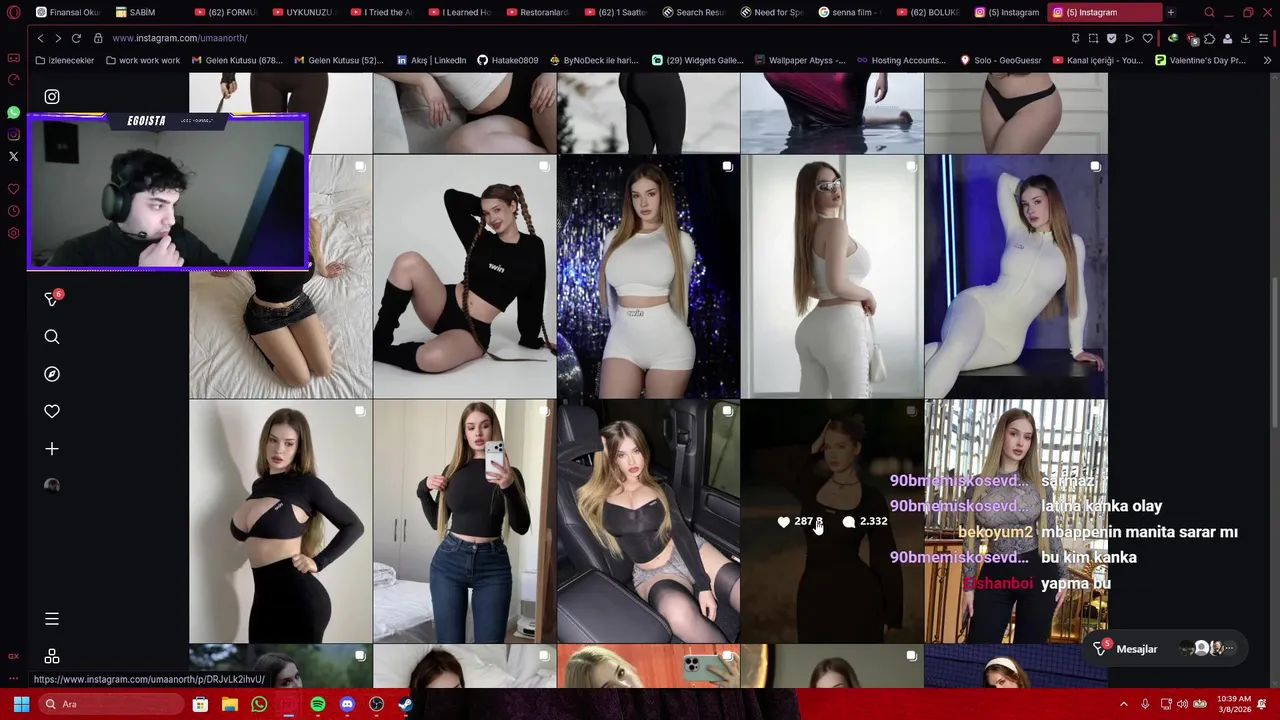Open the browser tab search magnifier
The width and height of the screenshot is (1280, 720).
pyautogui.click(x=1209, y=12)
